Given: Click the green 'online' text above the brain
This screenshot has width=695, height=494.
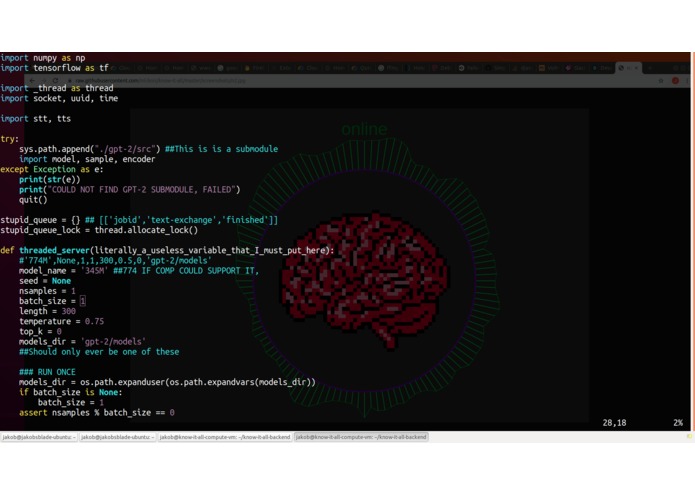Looking at the screenshot, I should pos(364,129).
